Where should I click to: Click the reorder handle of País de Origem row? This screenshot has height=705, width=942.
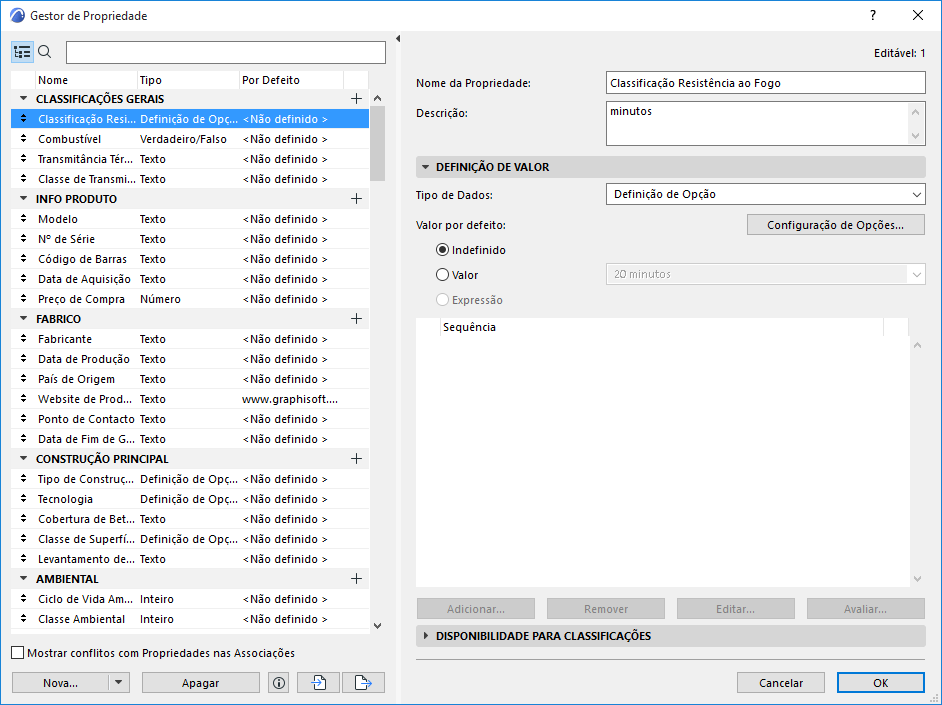click(23, 379)
